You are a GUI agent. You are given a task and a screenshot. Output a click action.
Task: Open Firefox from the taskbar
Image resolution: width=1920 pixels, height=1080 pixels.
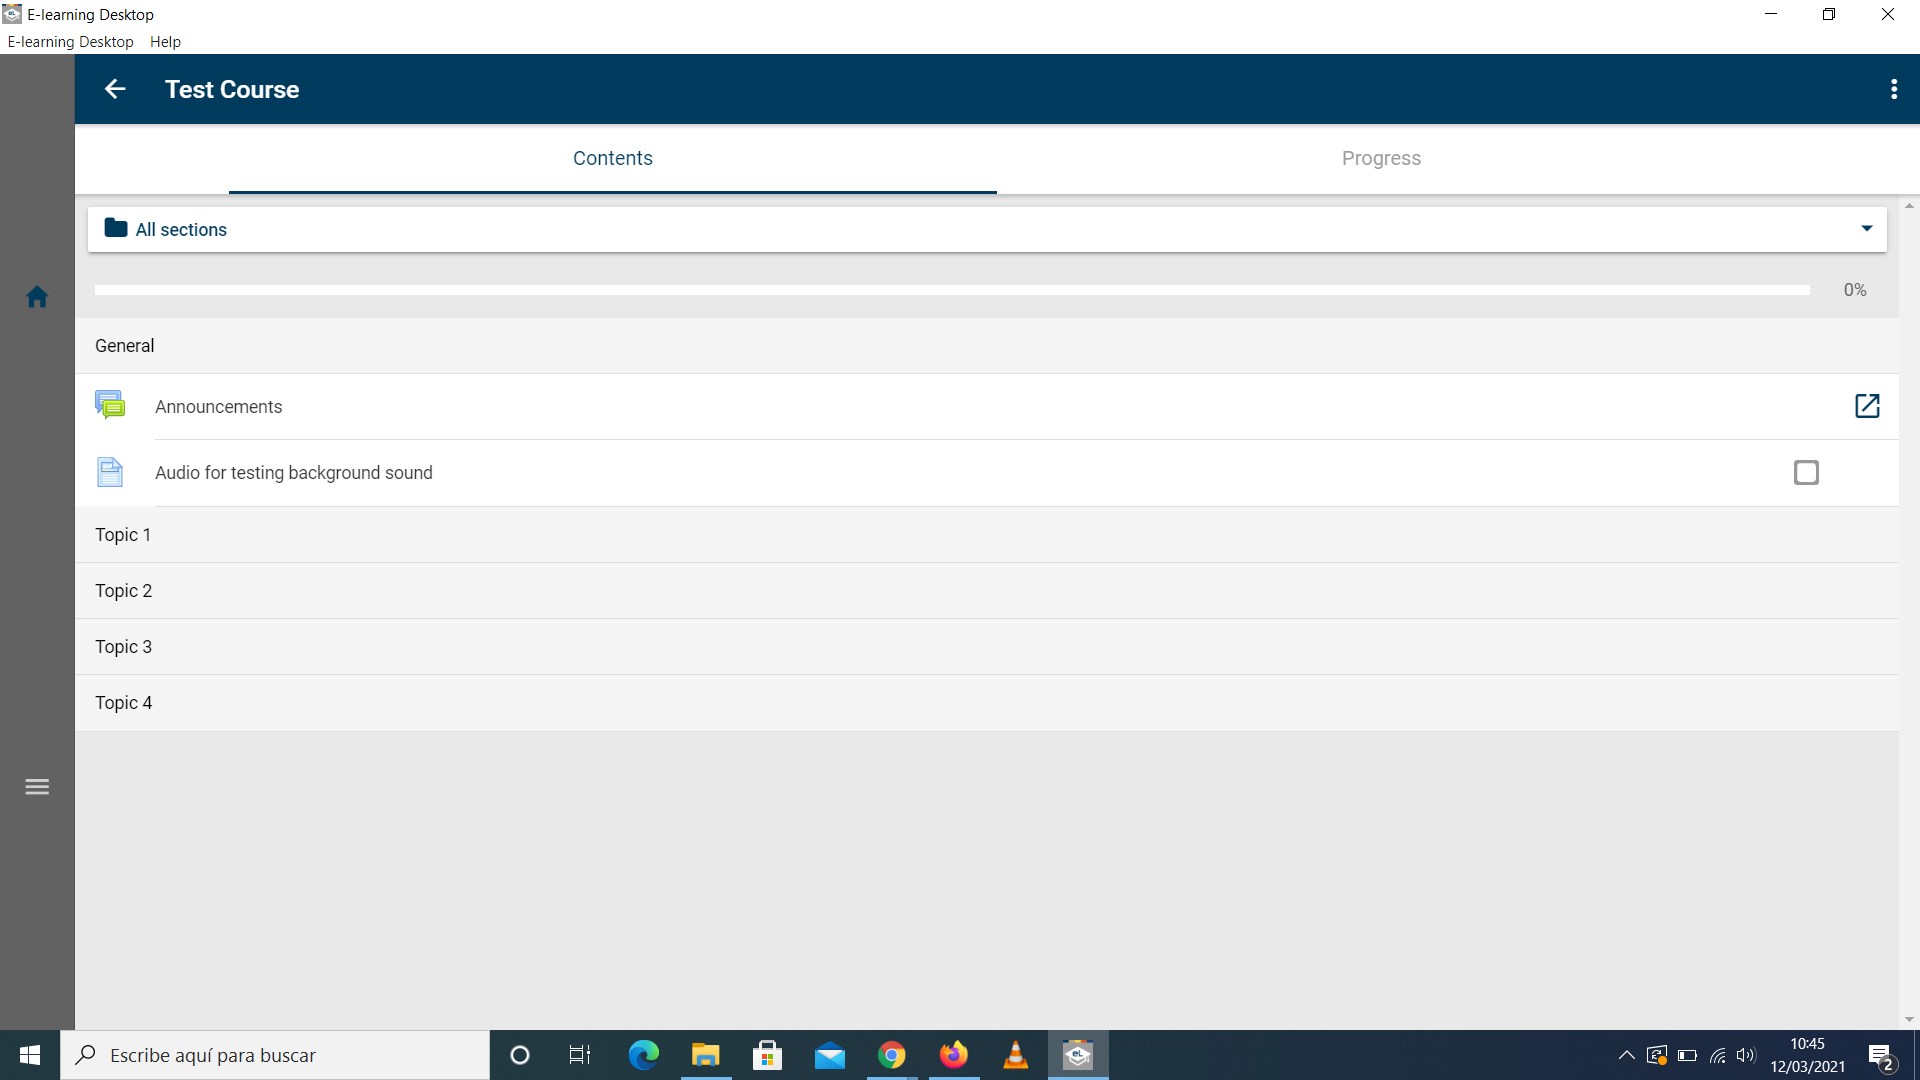pyautogui.click(x=953, y=1055)
